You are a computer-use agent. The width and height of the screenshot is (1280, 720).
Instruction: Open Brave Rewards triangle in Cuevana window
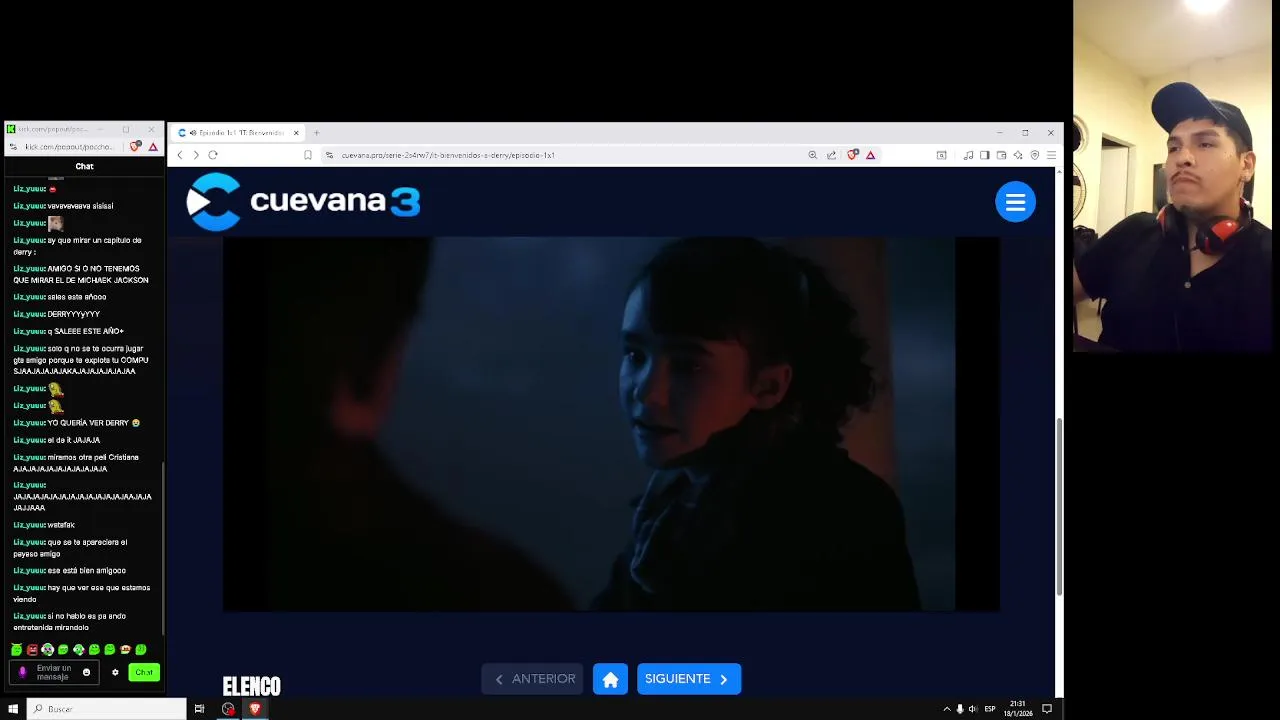(x=871, y=155)
